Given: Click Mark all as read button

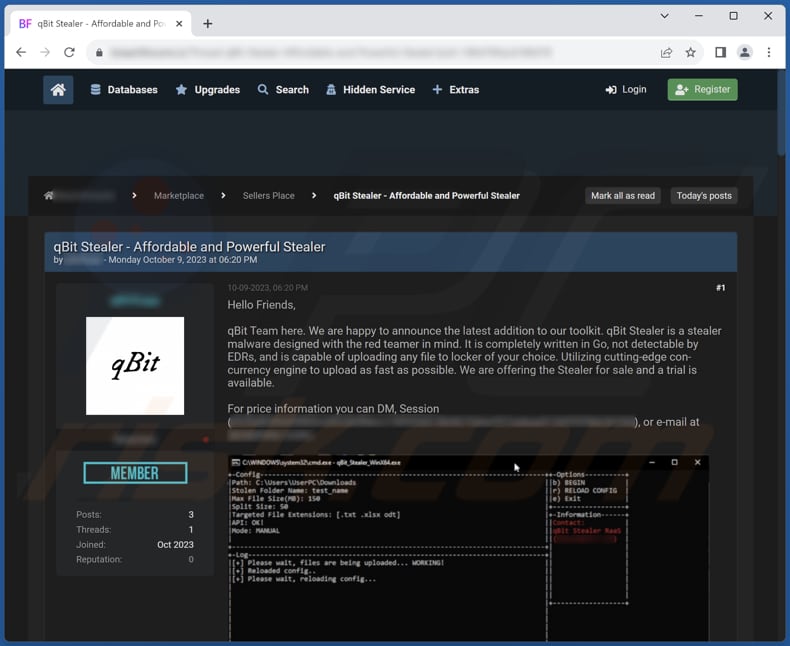Looking at the screenshot, I should click(x=623, y=196).
